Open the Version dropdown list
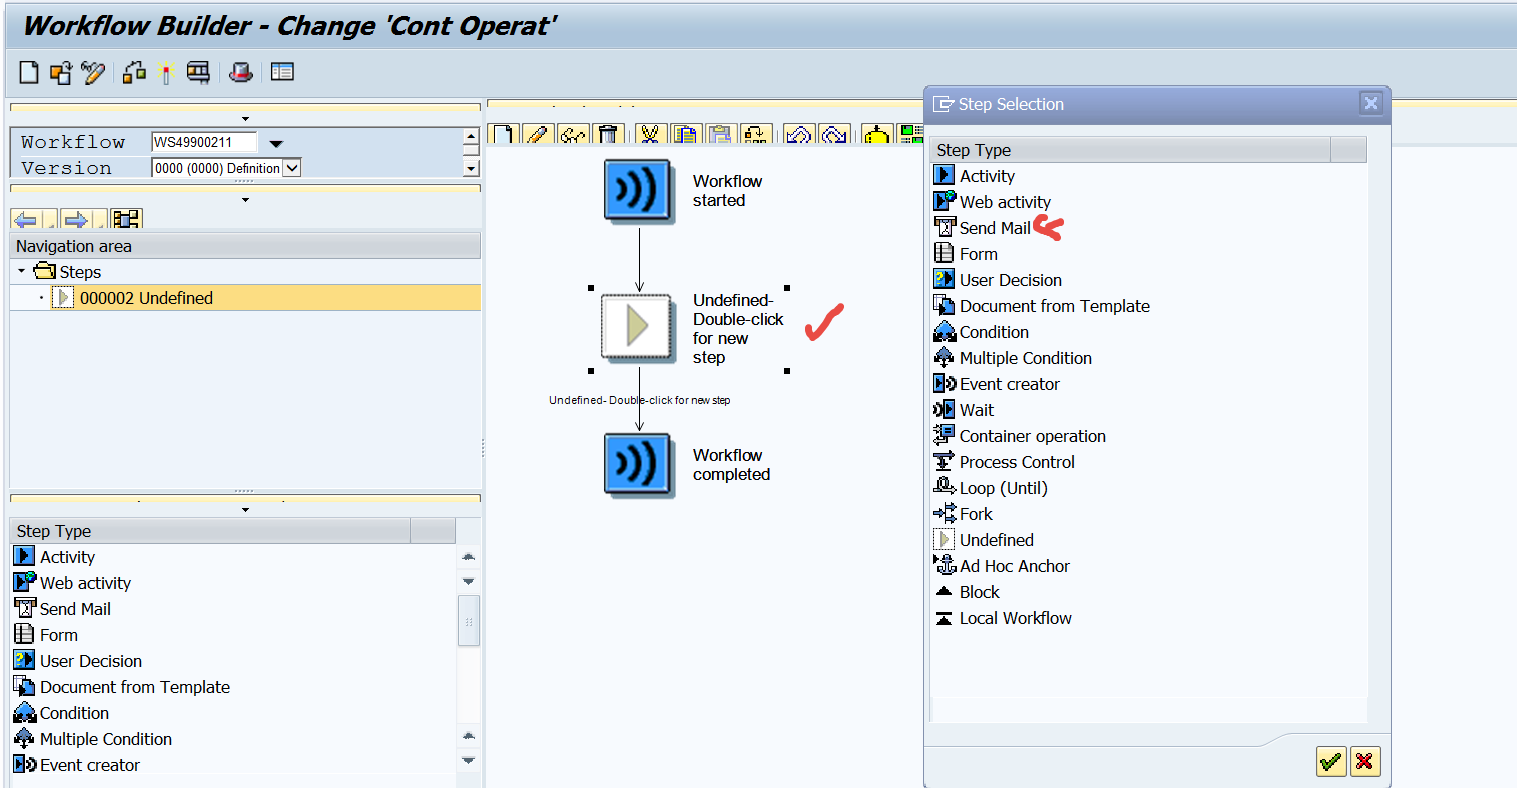Viewport: 1517px width, 788px height. [292, 168]
